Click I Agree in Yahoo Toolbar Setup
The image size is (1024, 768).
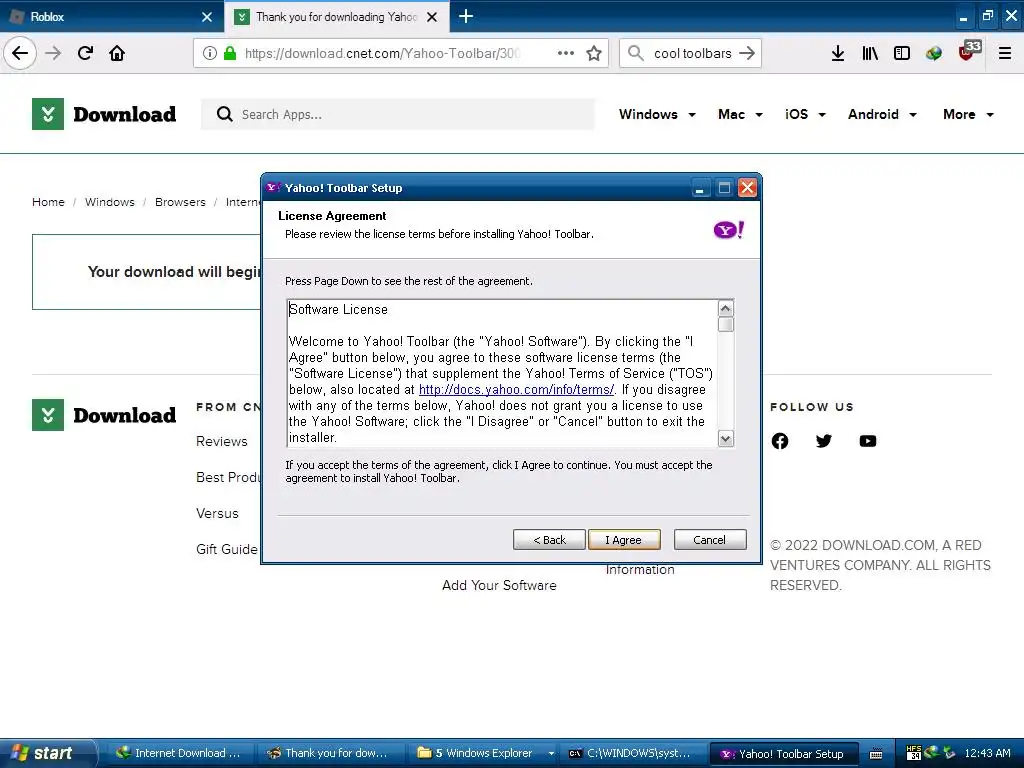[x=624, y=539]
